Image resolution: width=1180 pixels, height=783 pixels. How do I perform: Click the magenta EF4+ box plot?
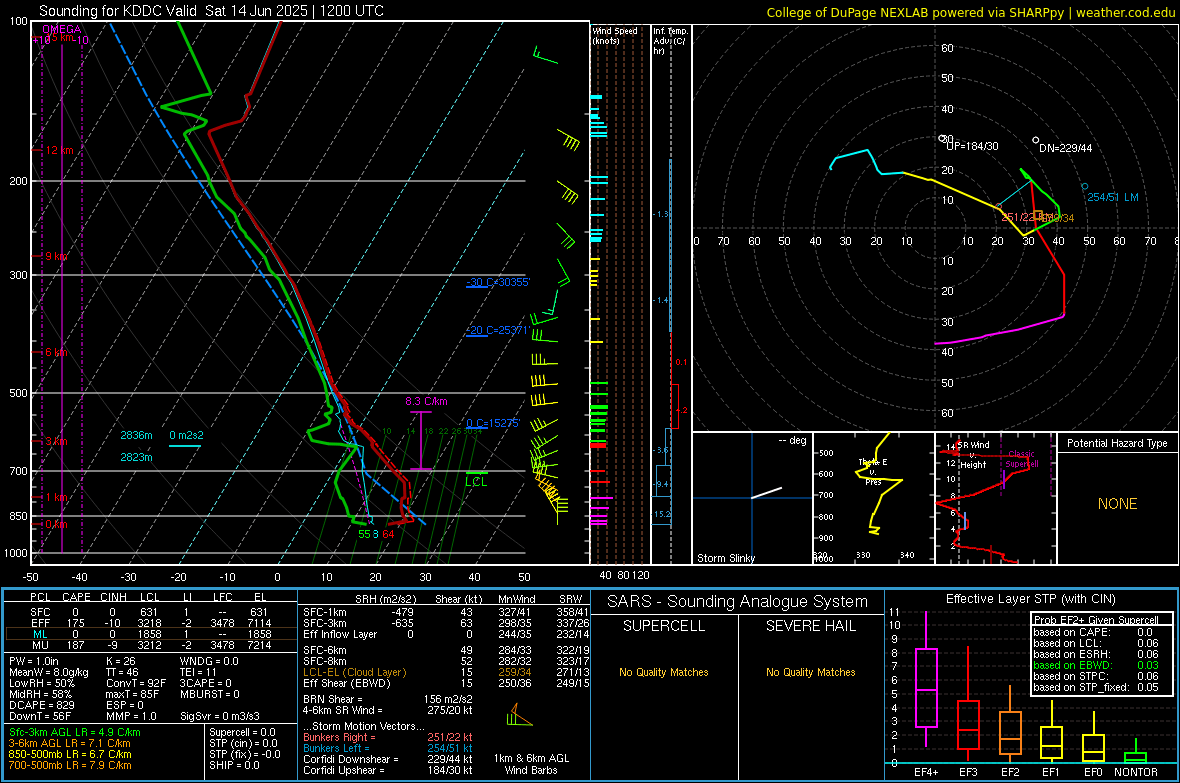coord(926,679)
